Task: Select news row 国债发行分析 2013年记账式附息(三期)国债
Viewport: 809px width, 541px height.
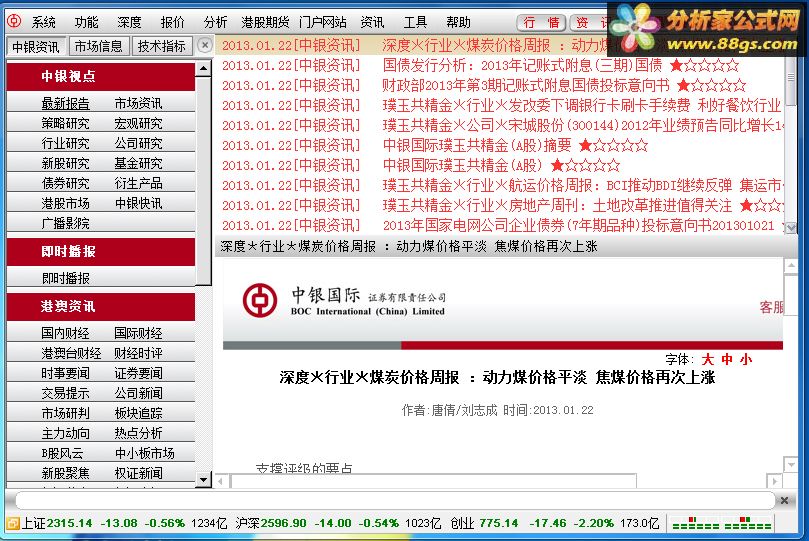Action: click(499, 65)
